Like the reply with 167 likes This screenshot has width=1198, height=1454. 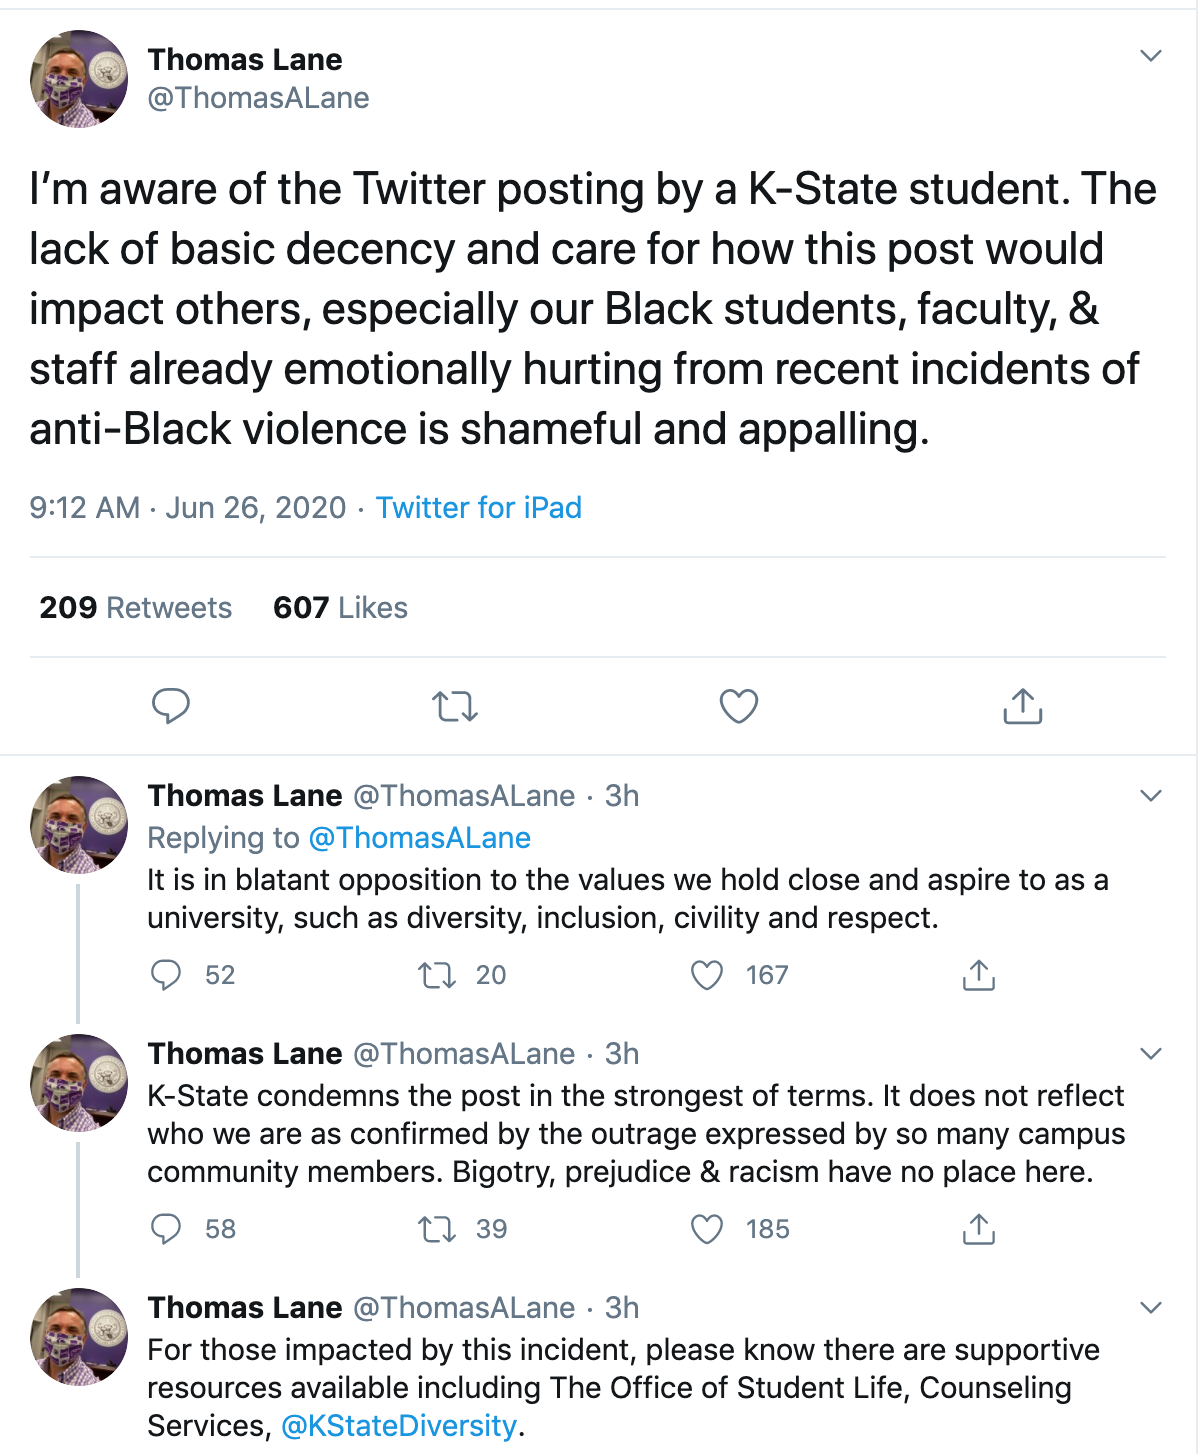(707, 974)
